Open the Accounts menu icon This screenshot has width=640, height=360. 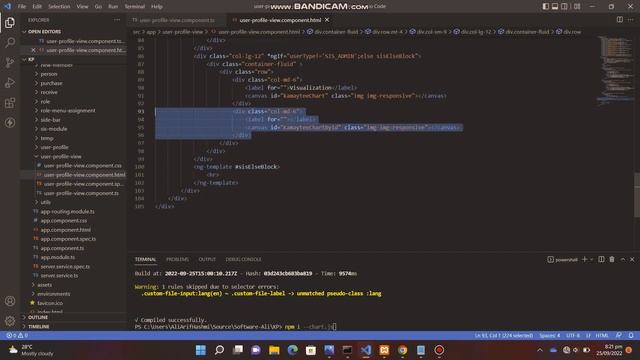(x=10, y=301)
